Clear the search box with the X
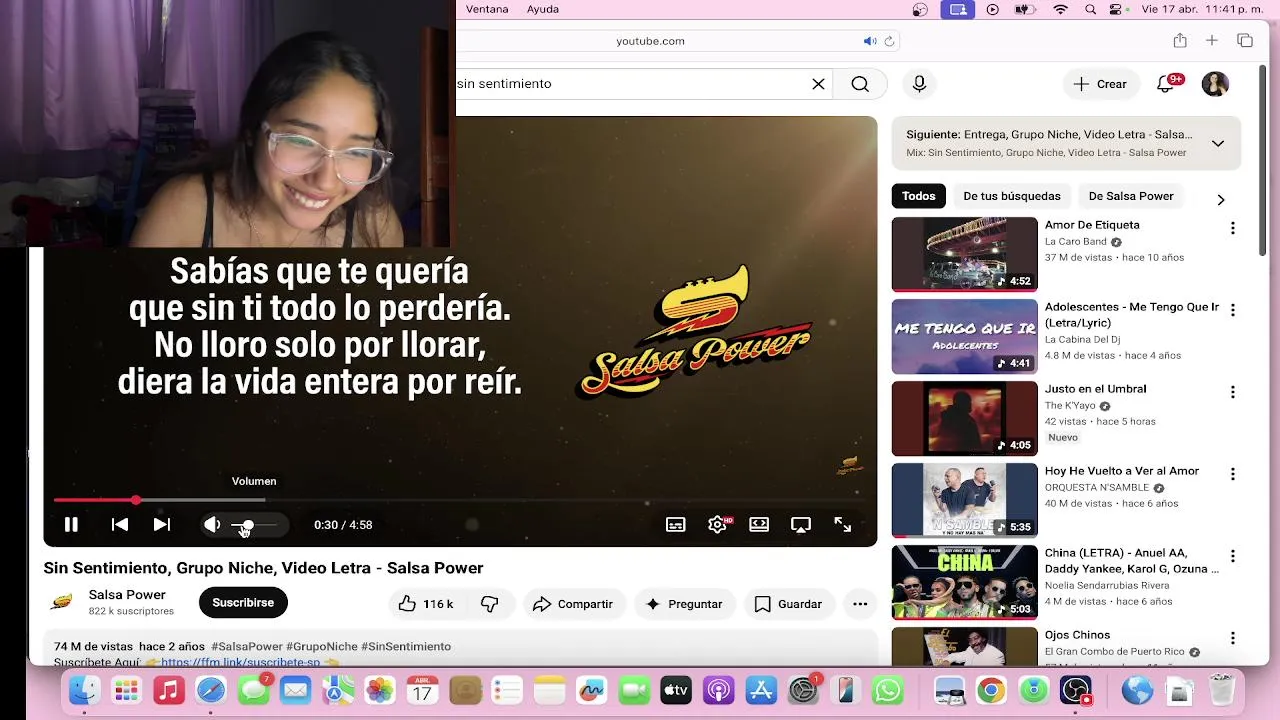Image resolution: width=1280 pixels, height=720 pixels. click(818, 84)
